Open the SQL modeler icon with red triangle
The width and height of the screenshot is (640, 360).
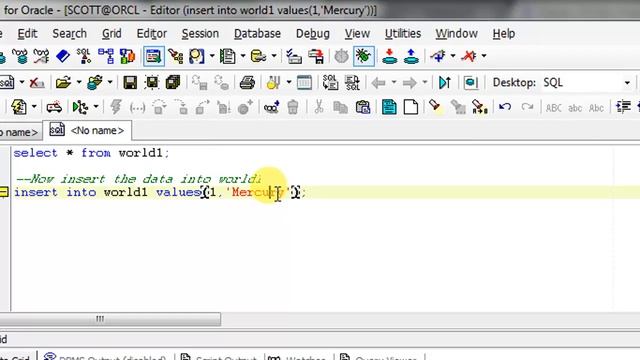[84, 56]
